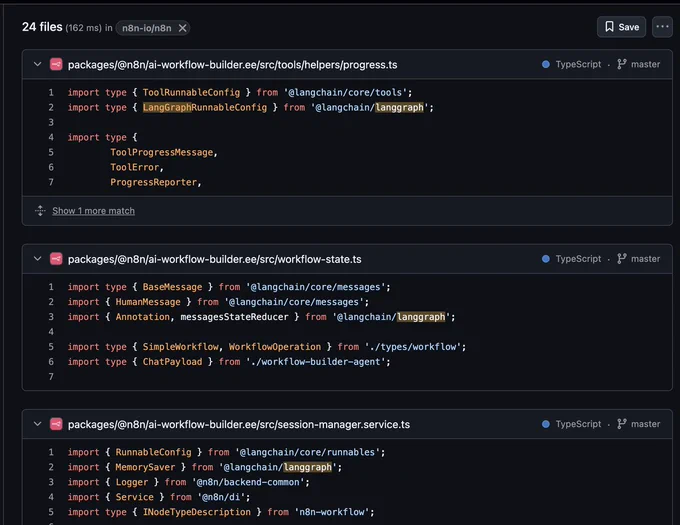The width and height of the screenshot is (680, 525).
Task: Click the TypeScript label on workflow-state.ts card
Action: pos(578,259)
